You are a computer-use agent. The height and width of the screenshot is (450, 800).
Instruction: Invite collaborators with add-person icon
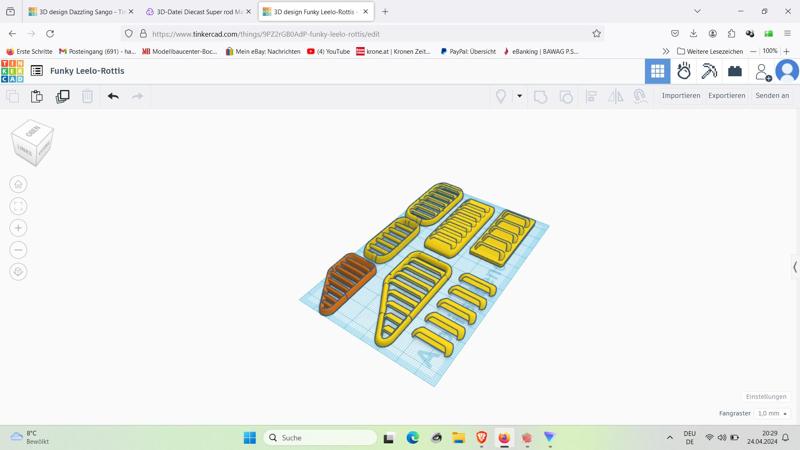(763, 72)
